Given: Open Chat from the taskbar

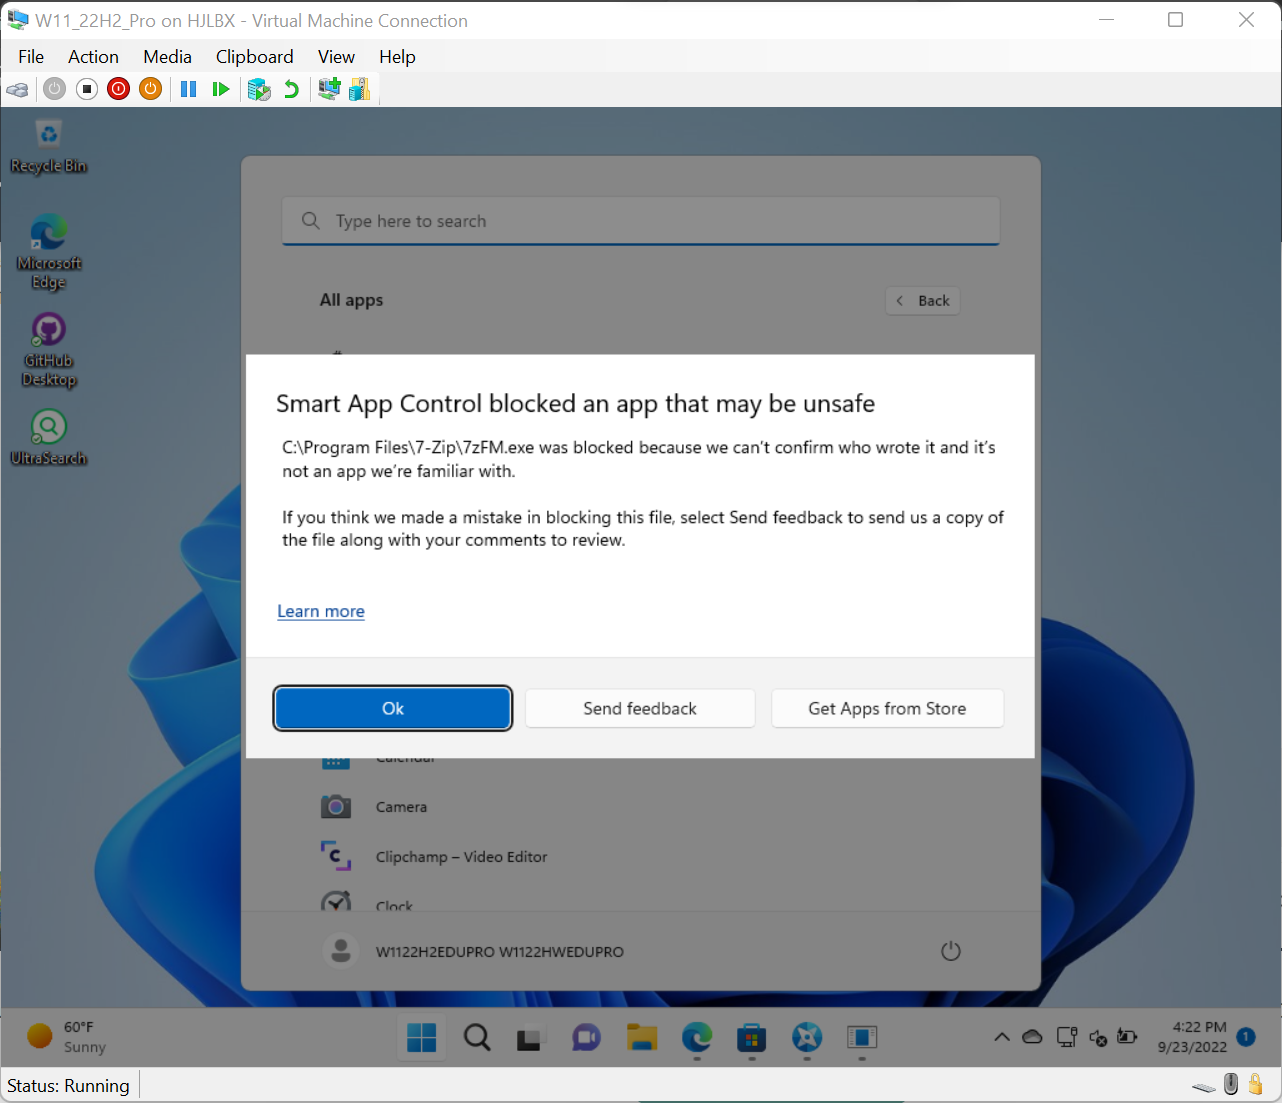Looking at the screenshot, I should (x=586, y=1038).
